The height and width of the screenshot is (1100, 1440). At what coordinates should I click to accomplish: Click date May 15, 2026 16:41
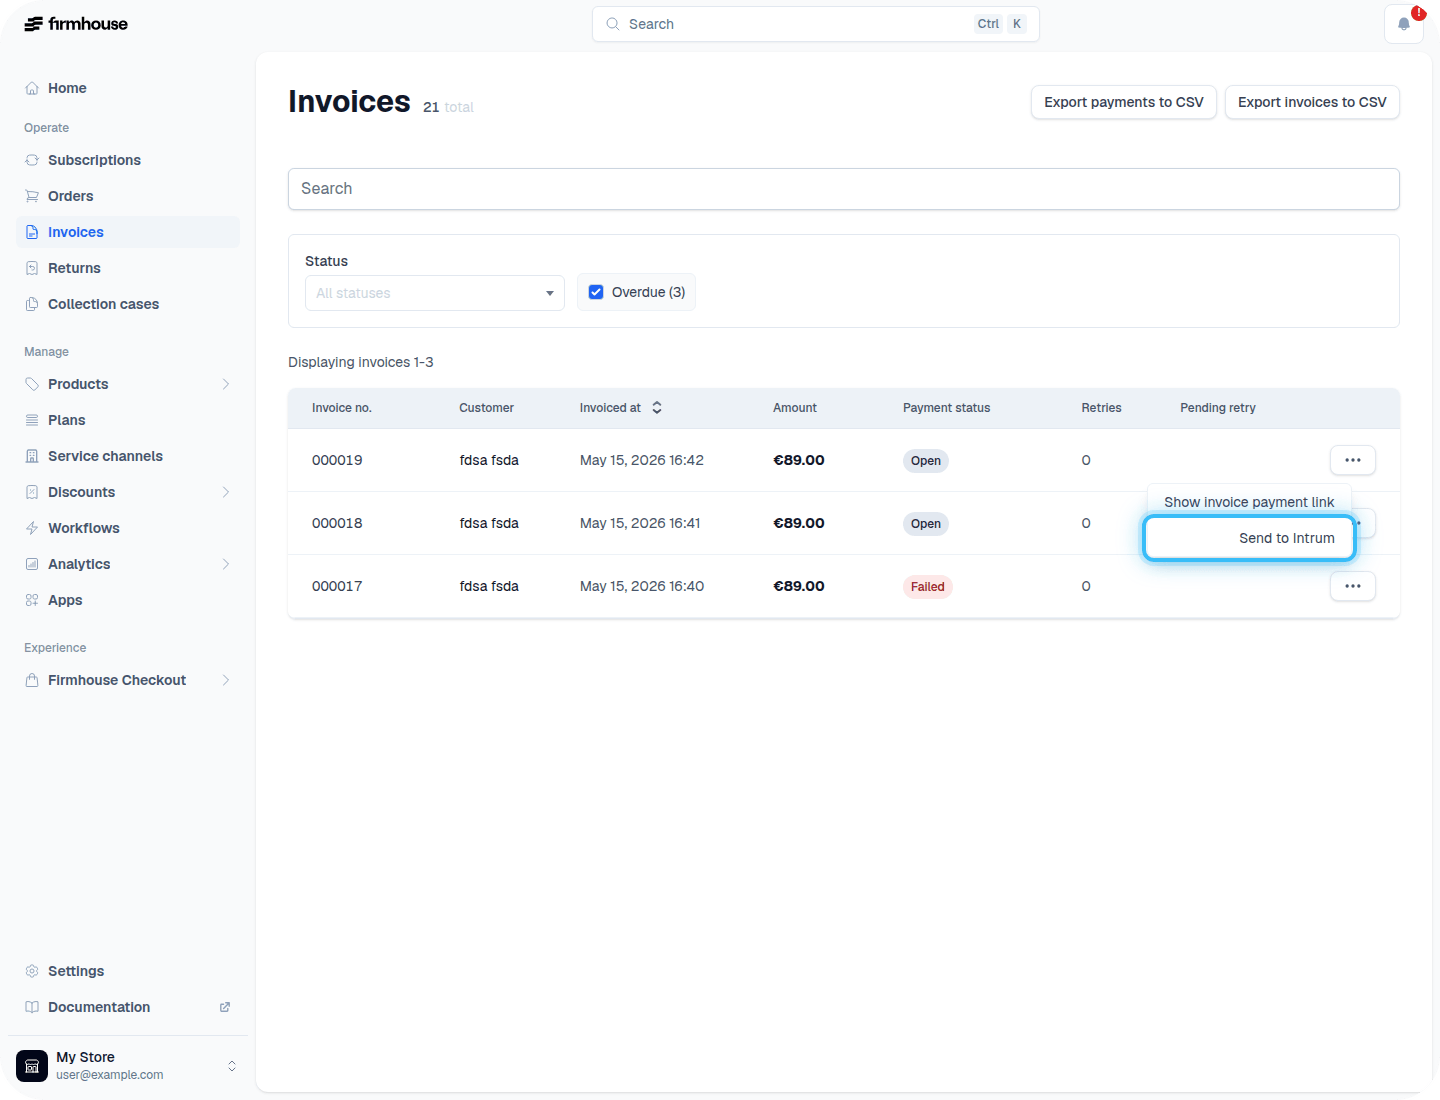pos(640,523)
